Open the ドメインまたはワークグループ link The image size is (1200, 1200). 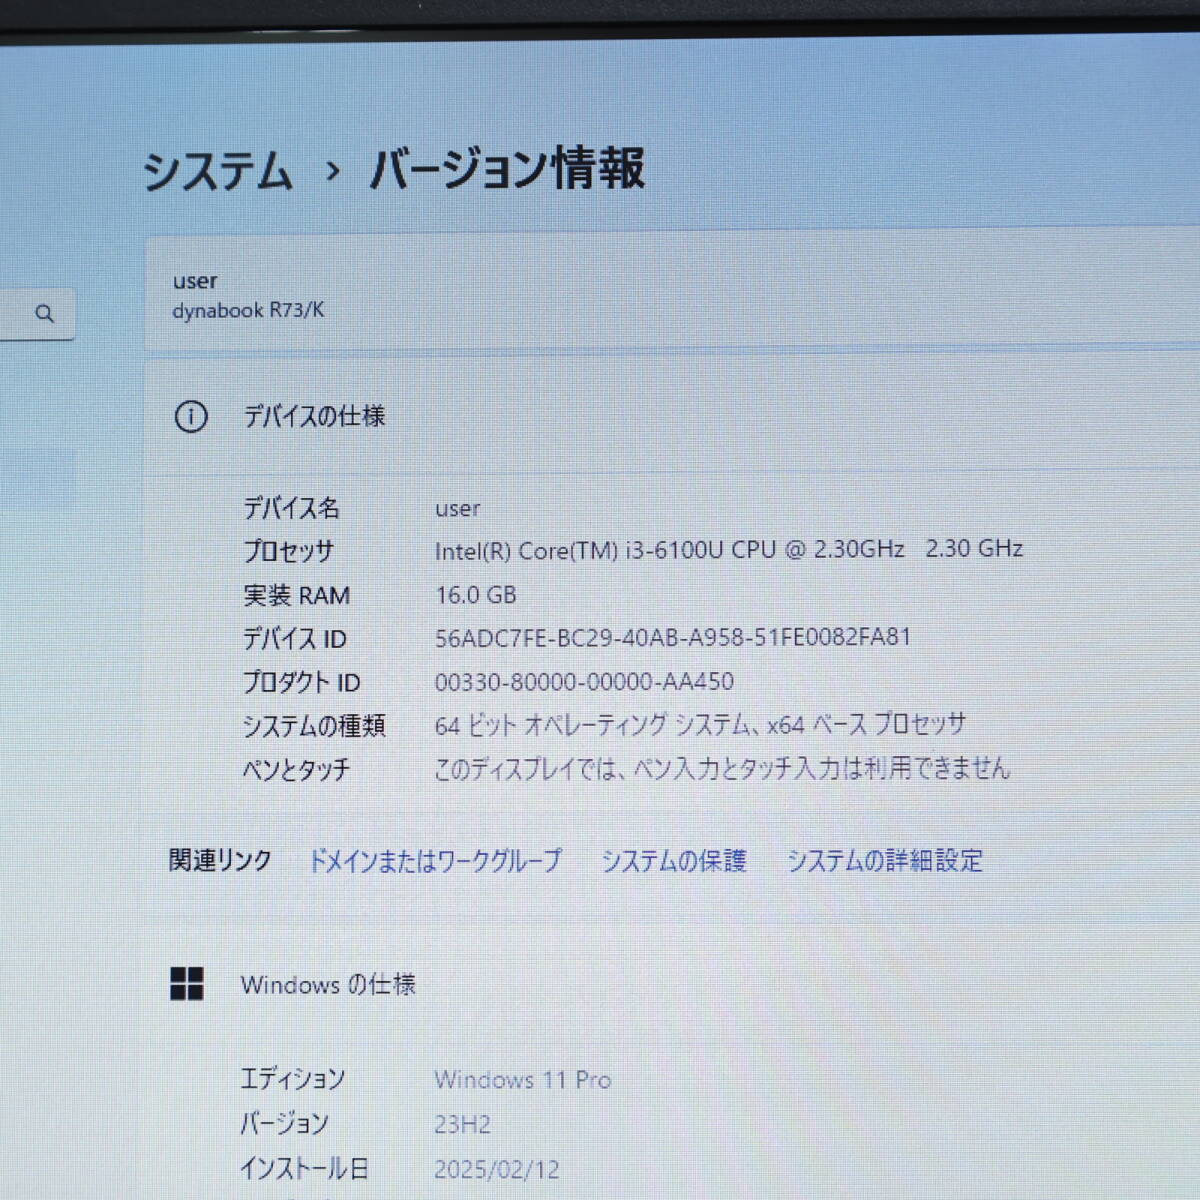(x=435, y=861)
